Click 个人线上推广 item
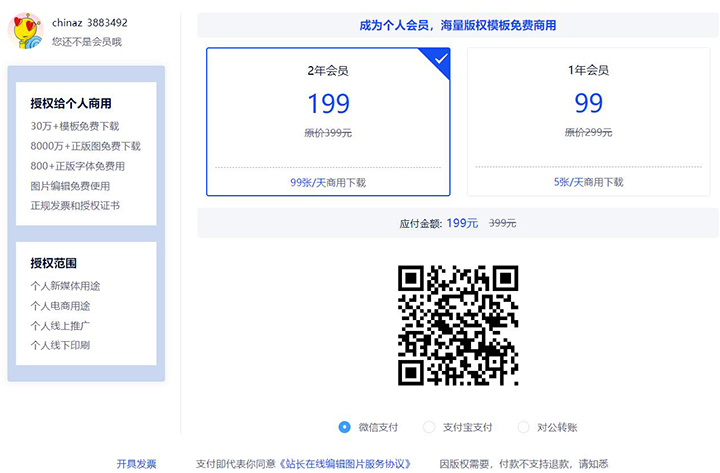 click(x=60, y=326)
